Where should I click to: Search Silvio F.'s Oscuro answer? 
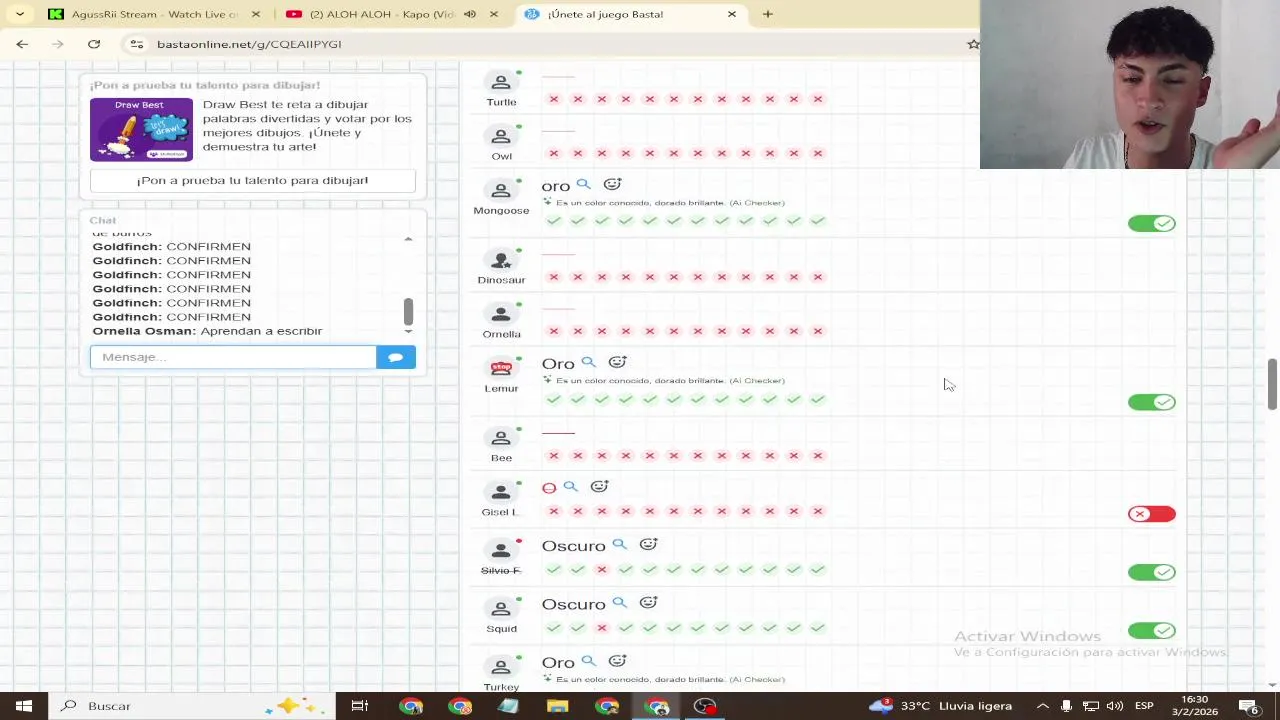click(620, 545)
